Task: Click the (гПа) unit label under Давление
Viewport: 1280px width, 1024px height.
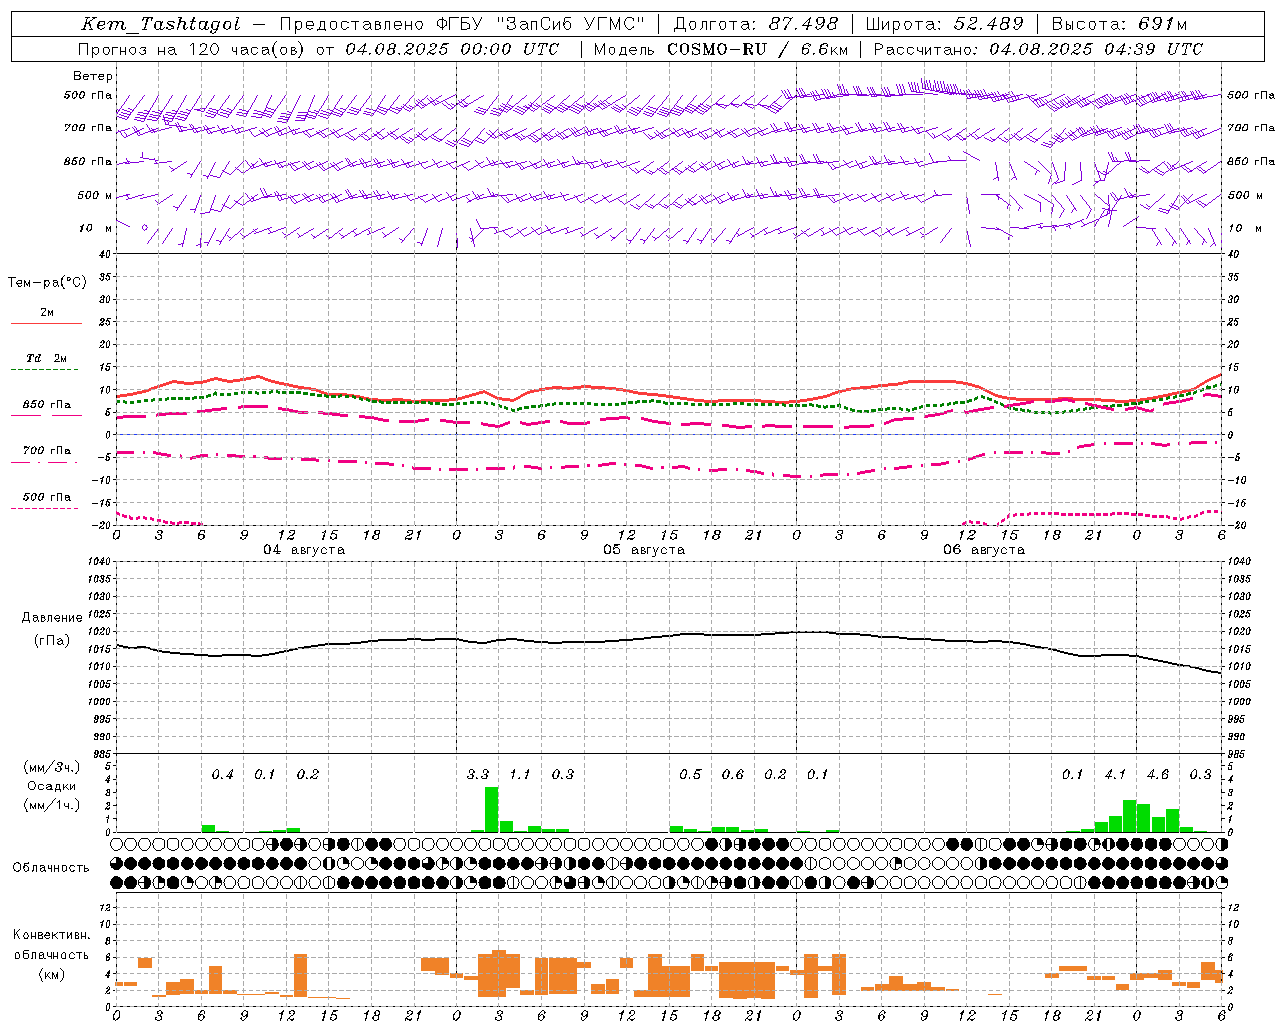Action: [x=52, y=640]
